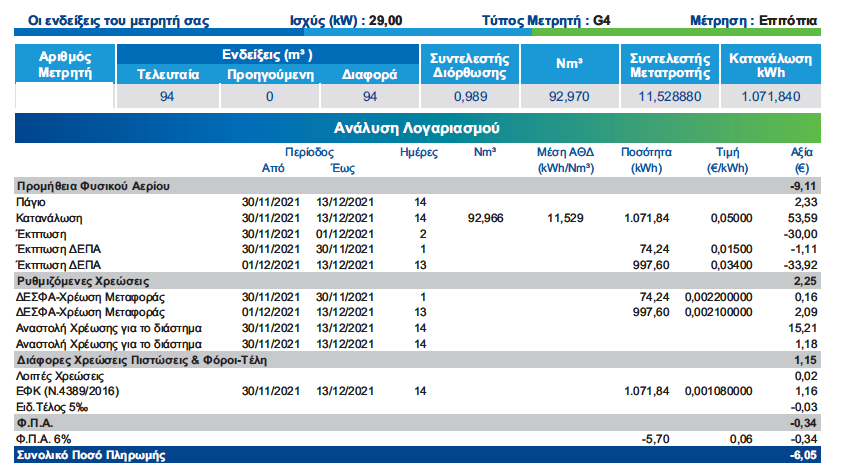Click the 'Συντελεστής Διόρθωσης' column header
The width and height of the screenshot is (845, 467).
click(x=470, y=65)
